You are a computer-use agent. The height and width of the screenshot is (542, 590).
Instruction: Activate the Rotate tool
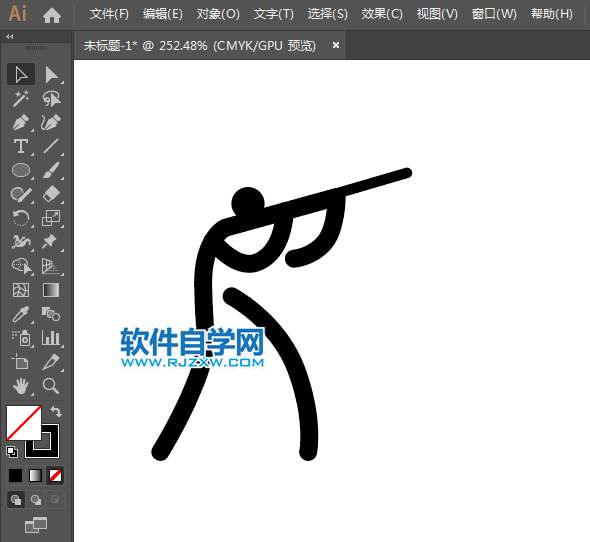(x=21, y=218)
